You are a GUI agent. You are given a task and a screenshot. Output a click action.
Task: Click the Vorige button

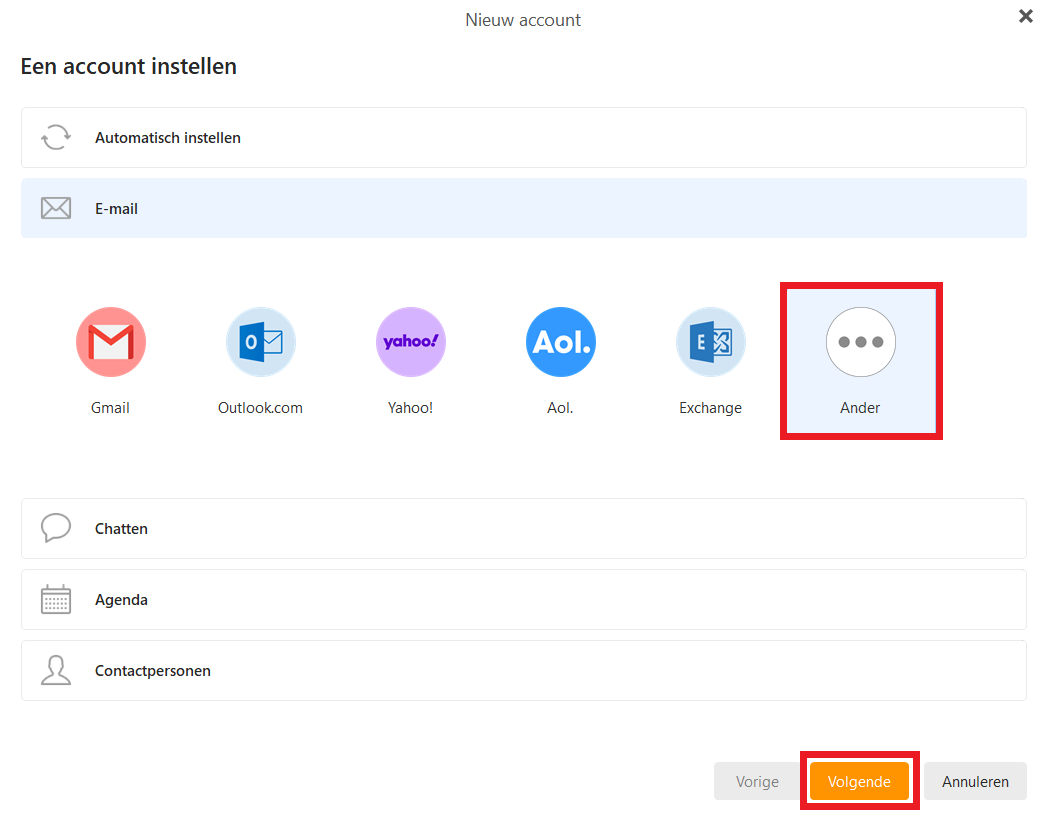coord(757,782)
